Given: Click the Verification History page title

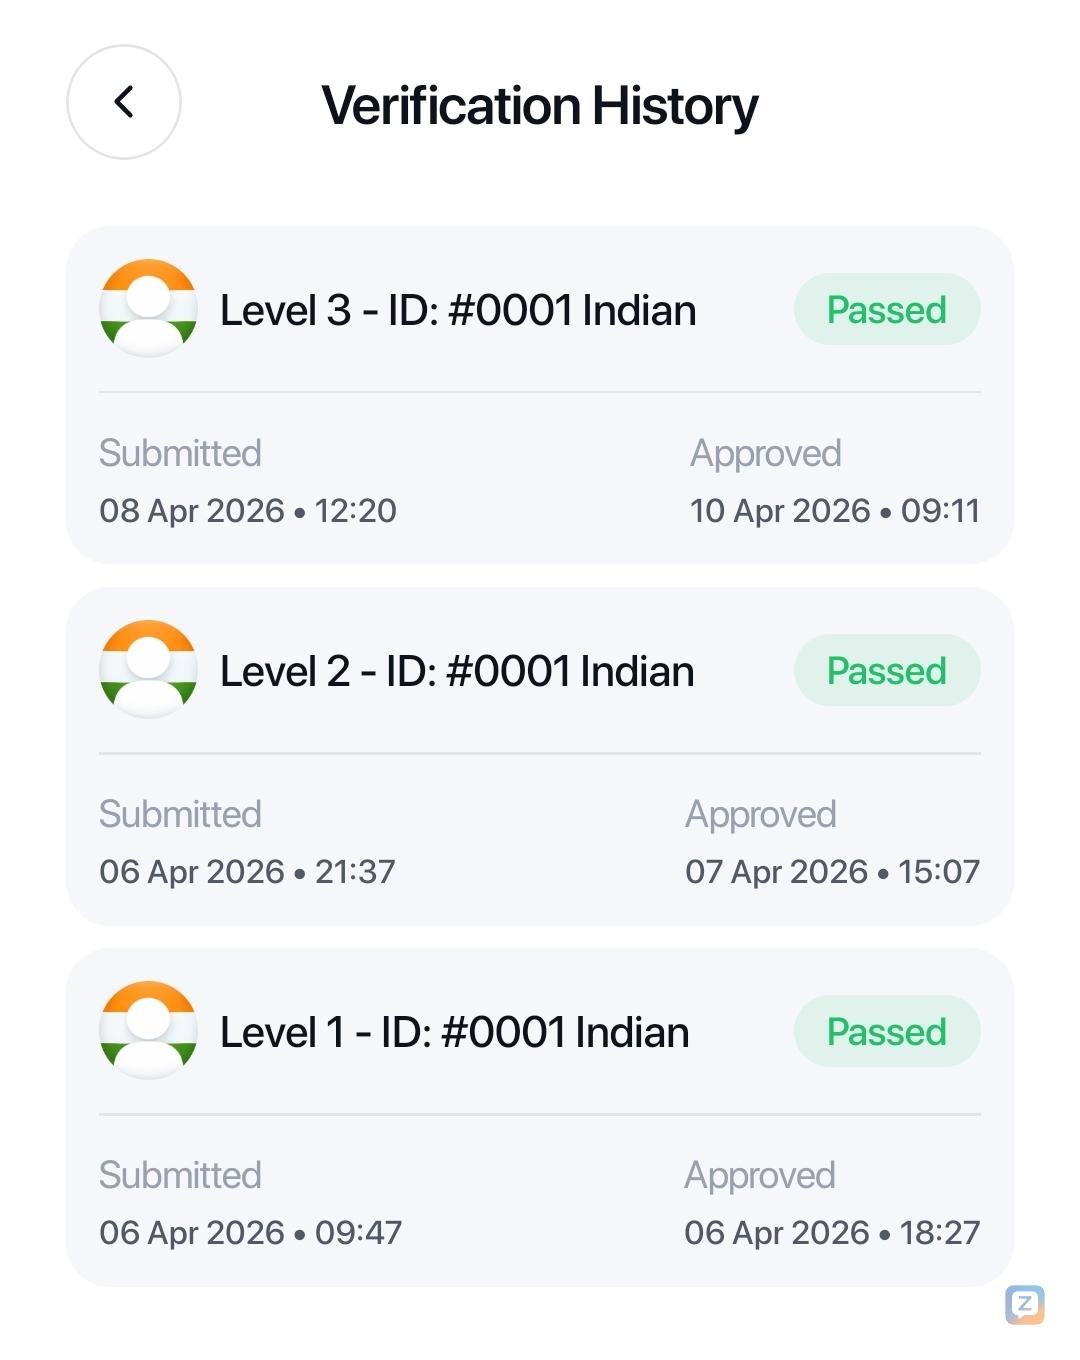Looking at the screenshot, I should tap(540, 106).
